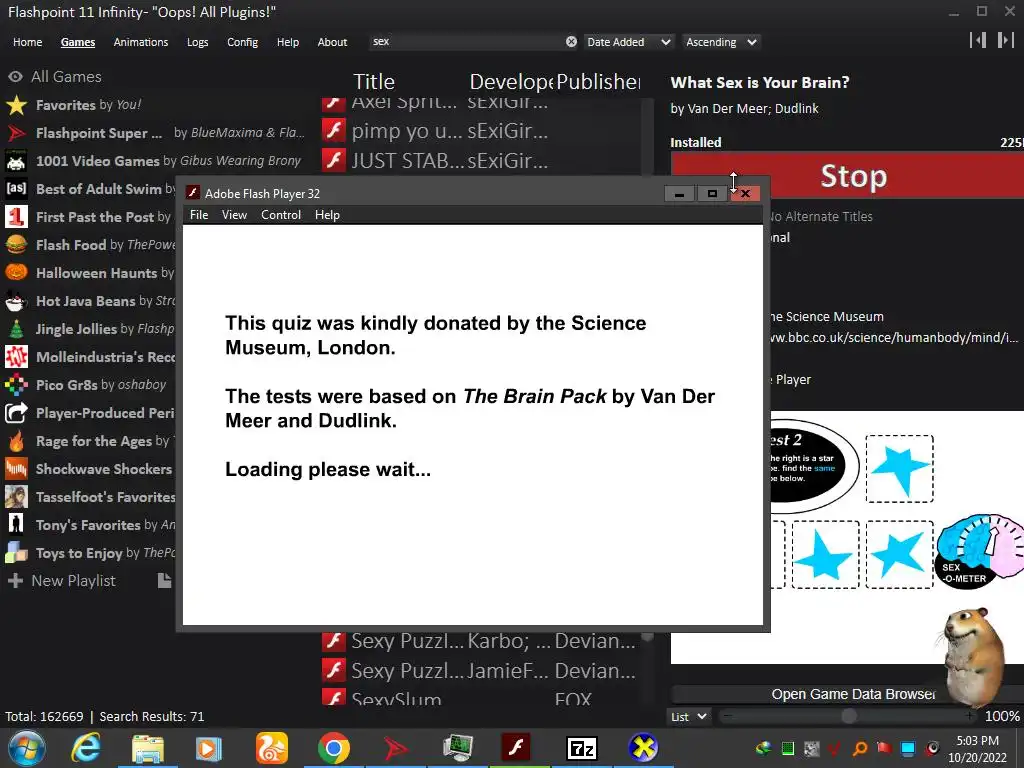The image size is (1024, 768).
Task: Open 7-Zip from the taskbar
Action: point(582,748)
